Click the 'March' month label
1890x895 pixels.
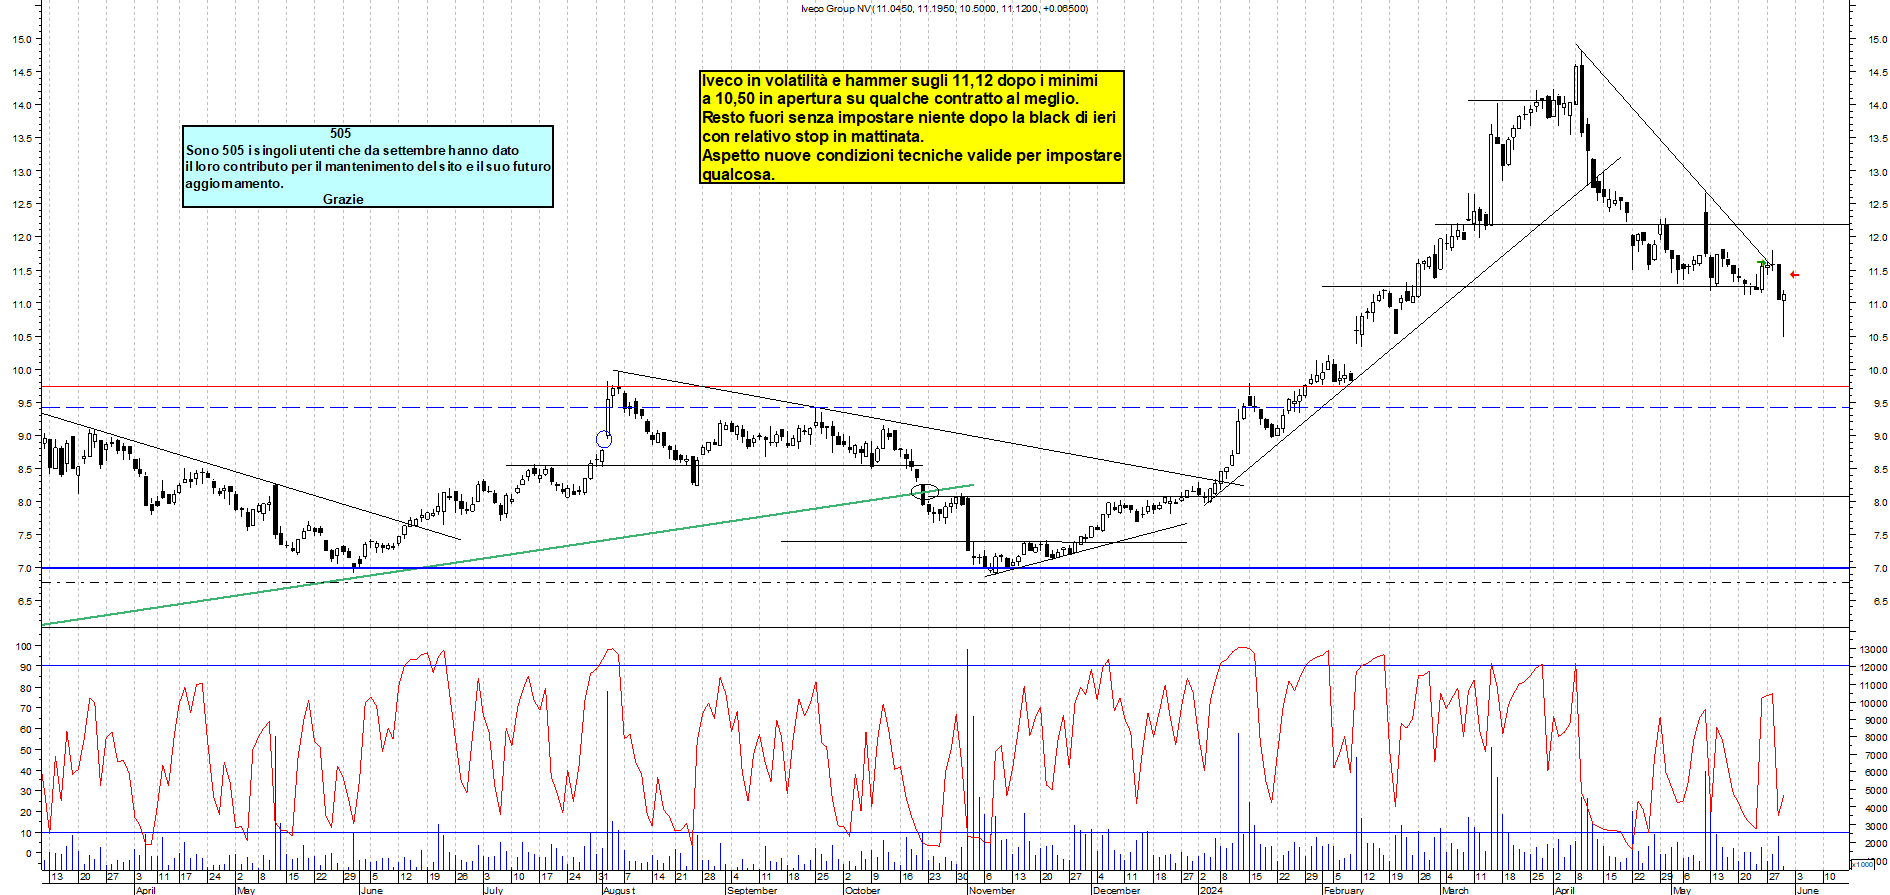1455,890
